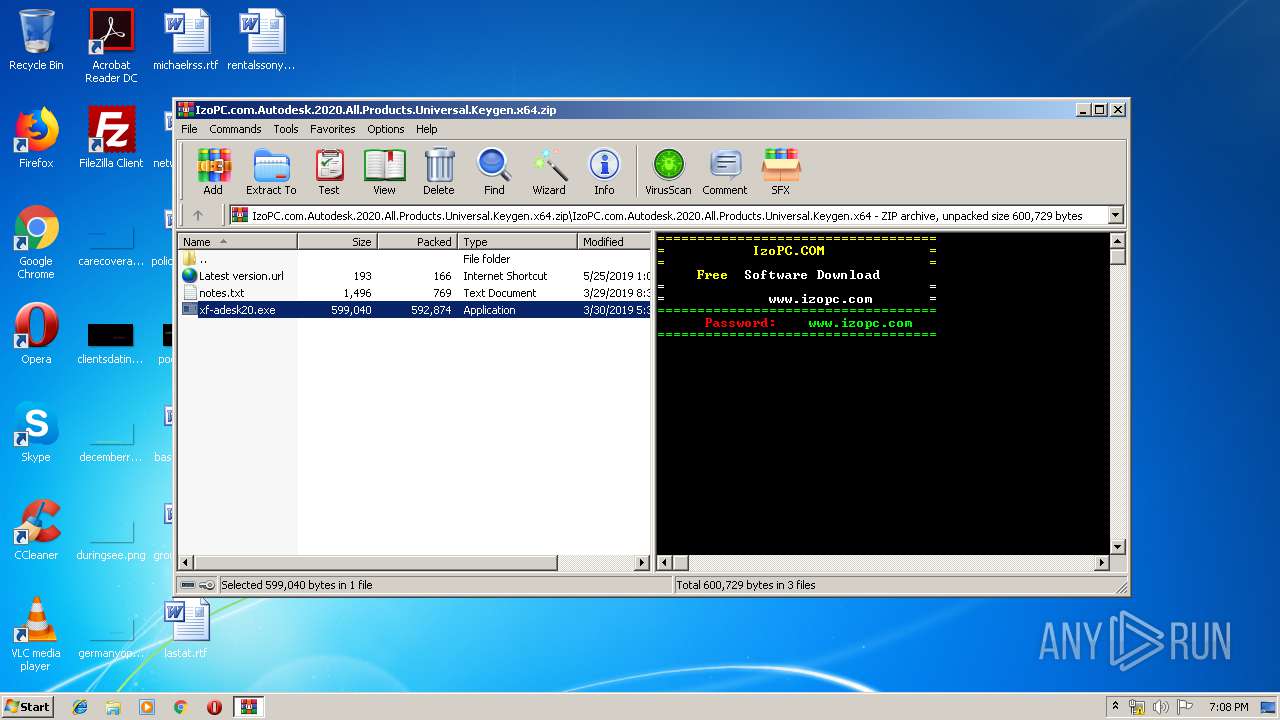Open rentalssony desktop document

(261, 39)
